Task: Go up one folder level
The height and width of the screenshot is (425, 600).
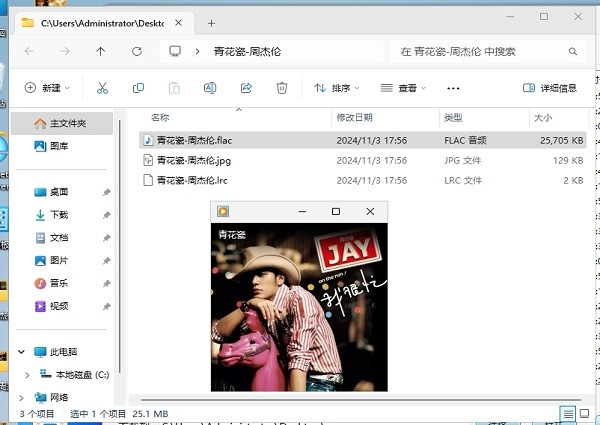Action: tap(100, 51)
